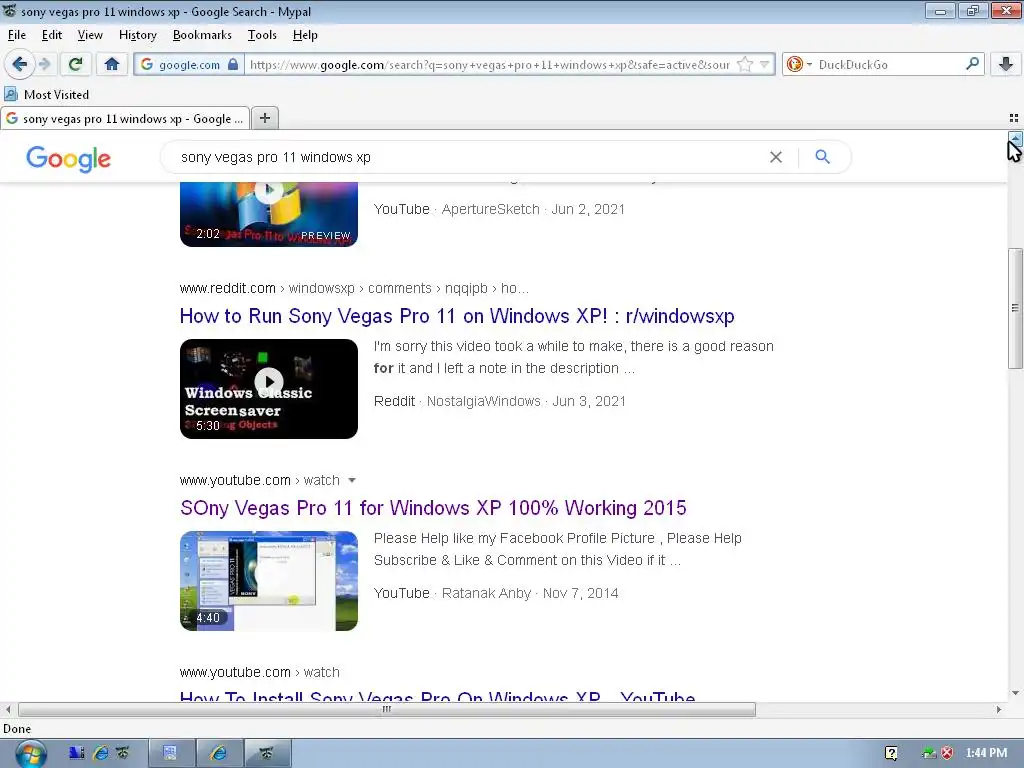
Task: Open the Help menu
Action: click(x=305, y=35)
